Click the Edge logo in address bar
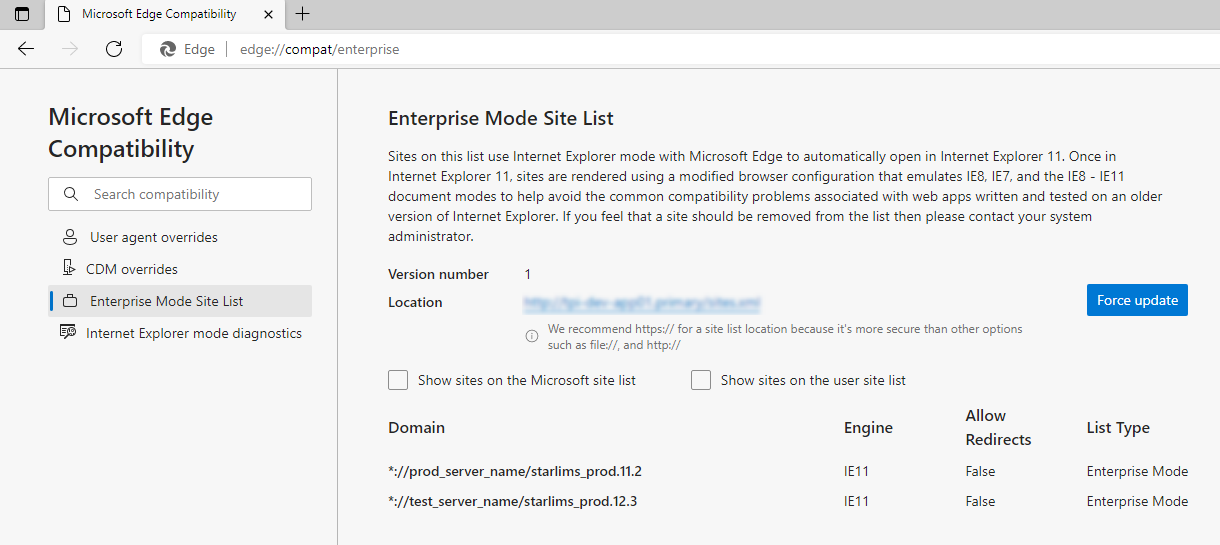Screen dimensions: 1220x545 pos(168,49)
